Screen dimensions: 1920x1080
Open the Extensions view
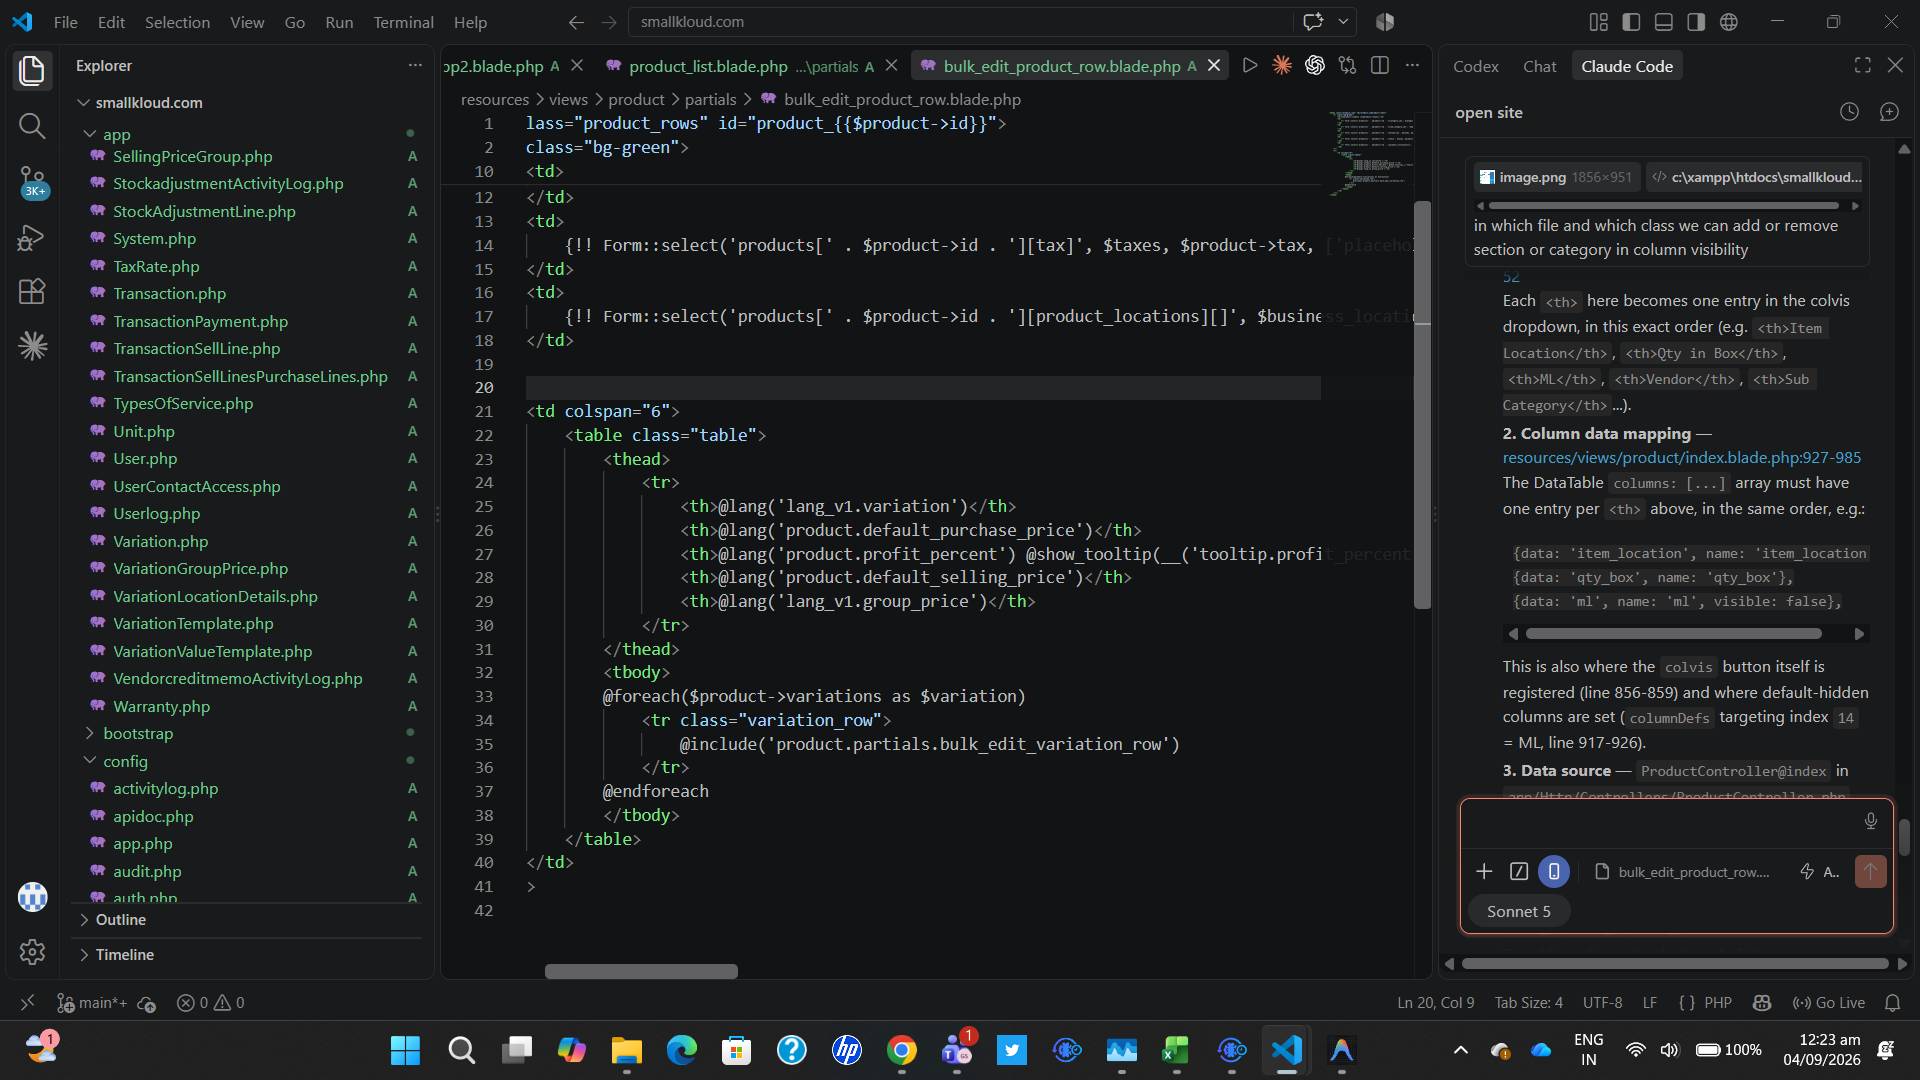click(32, 291)
